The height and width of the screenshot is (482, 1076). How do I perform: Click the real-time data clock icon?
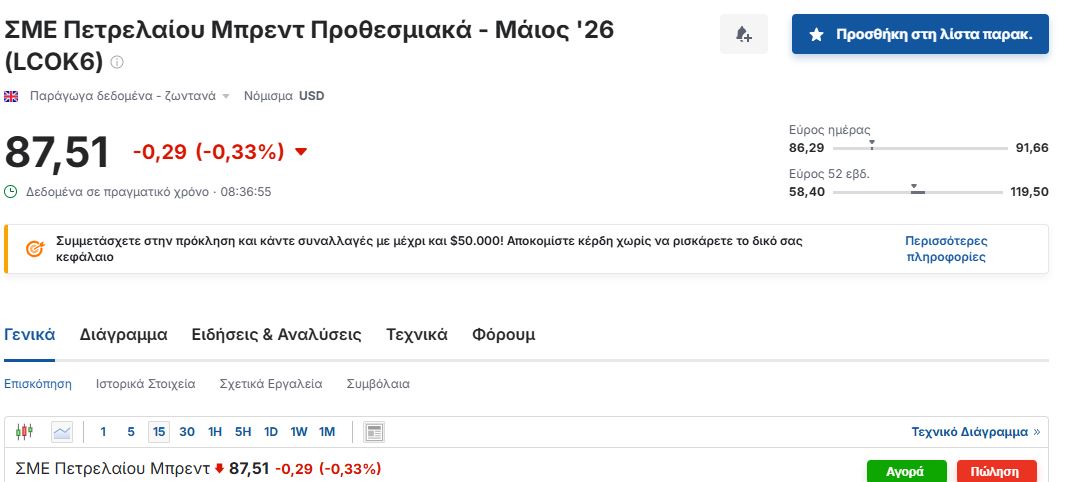11,191
